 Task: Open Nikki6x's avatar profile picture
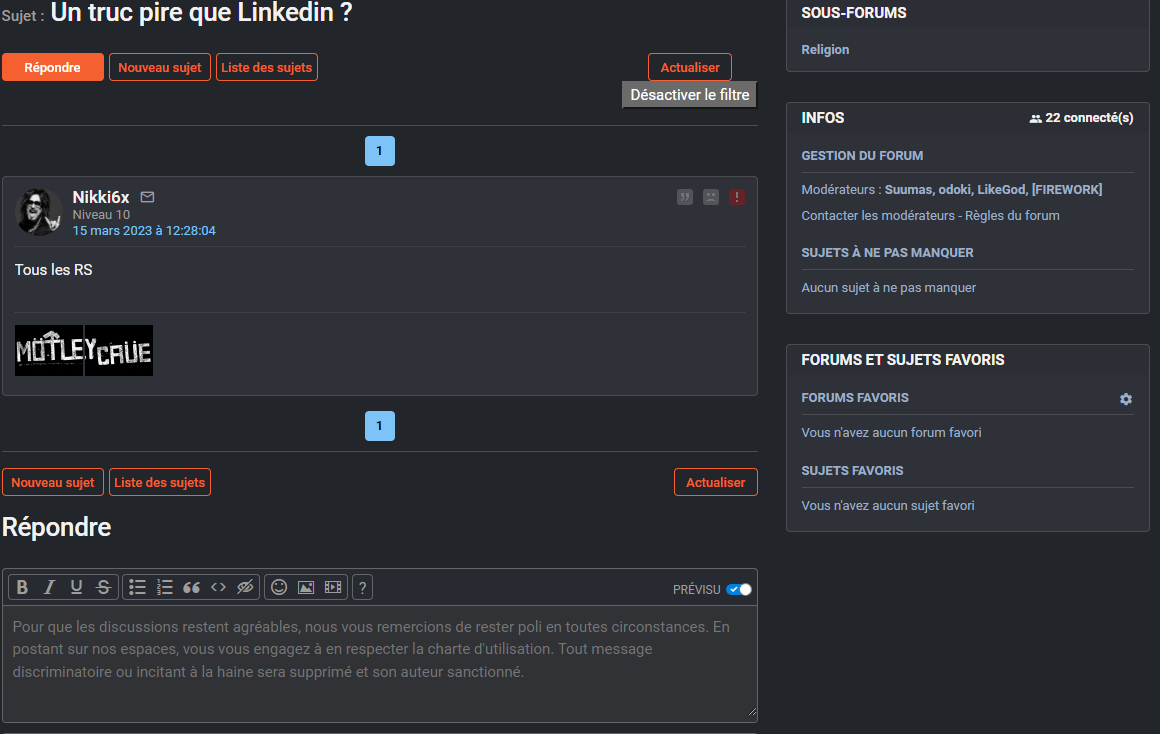tap(39, 212)
